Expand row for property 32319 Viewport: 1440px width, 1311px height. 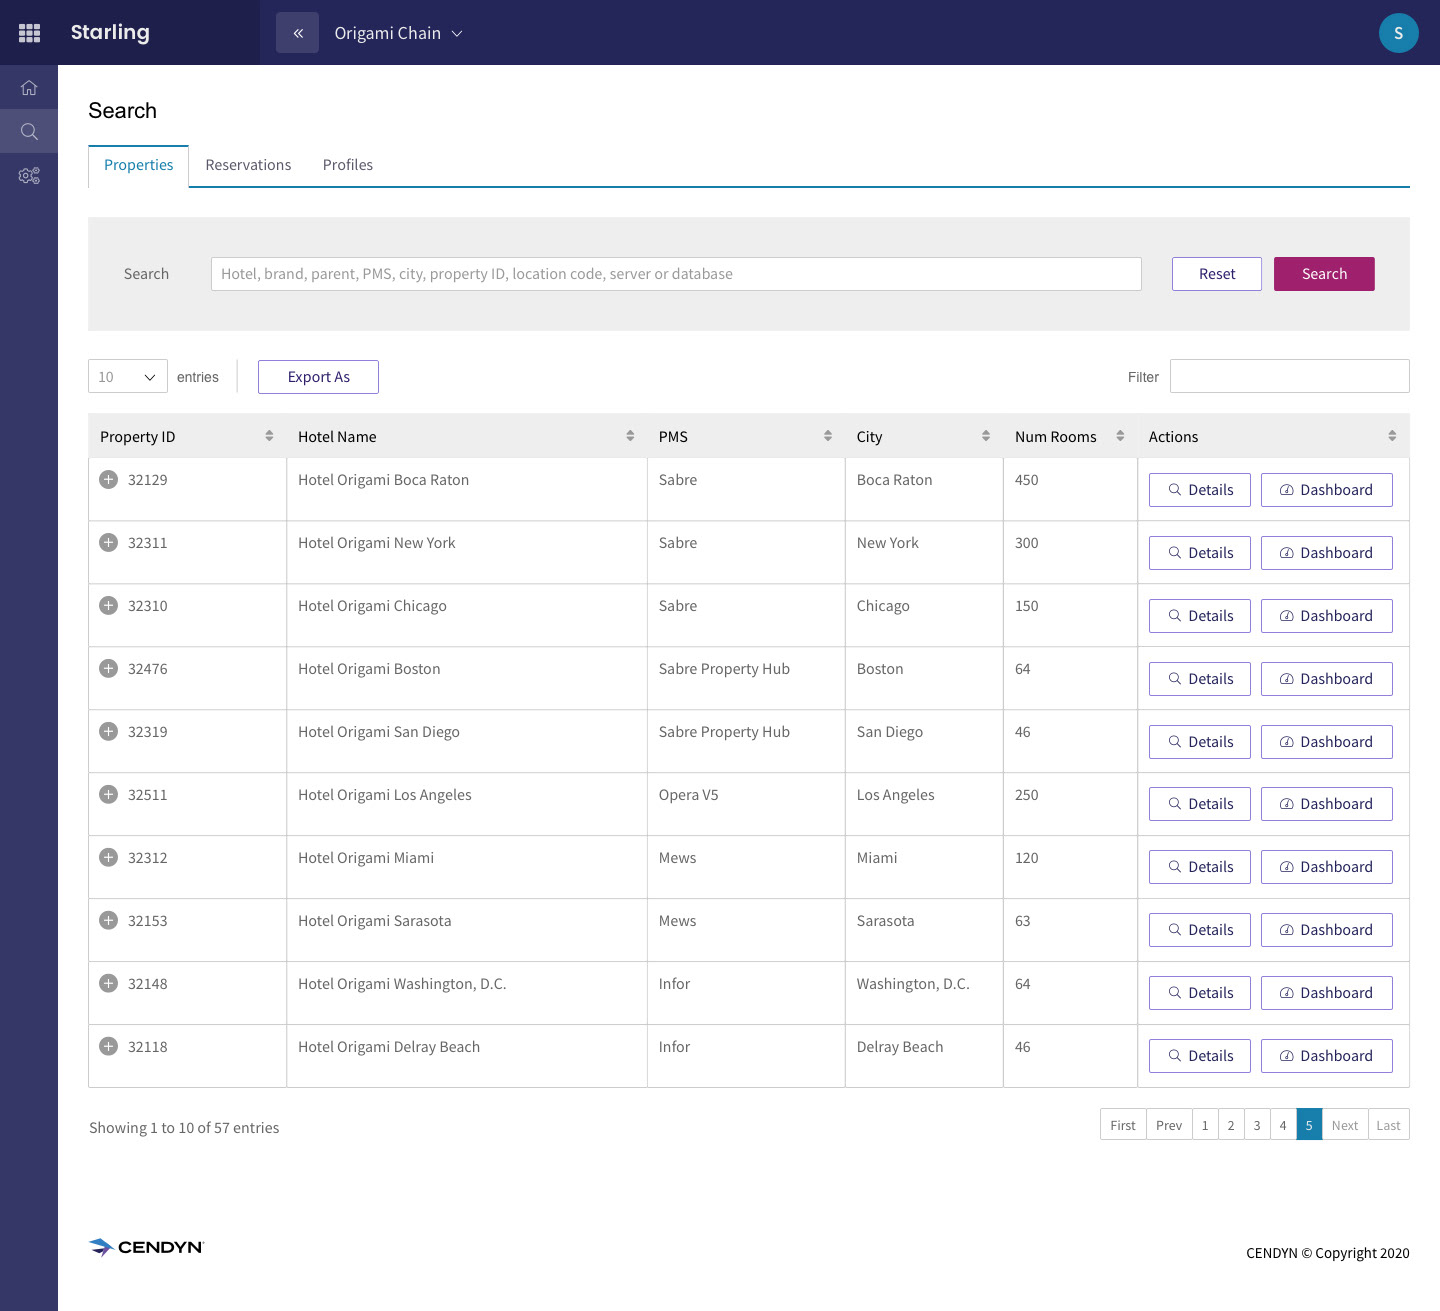click(109, 732)
